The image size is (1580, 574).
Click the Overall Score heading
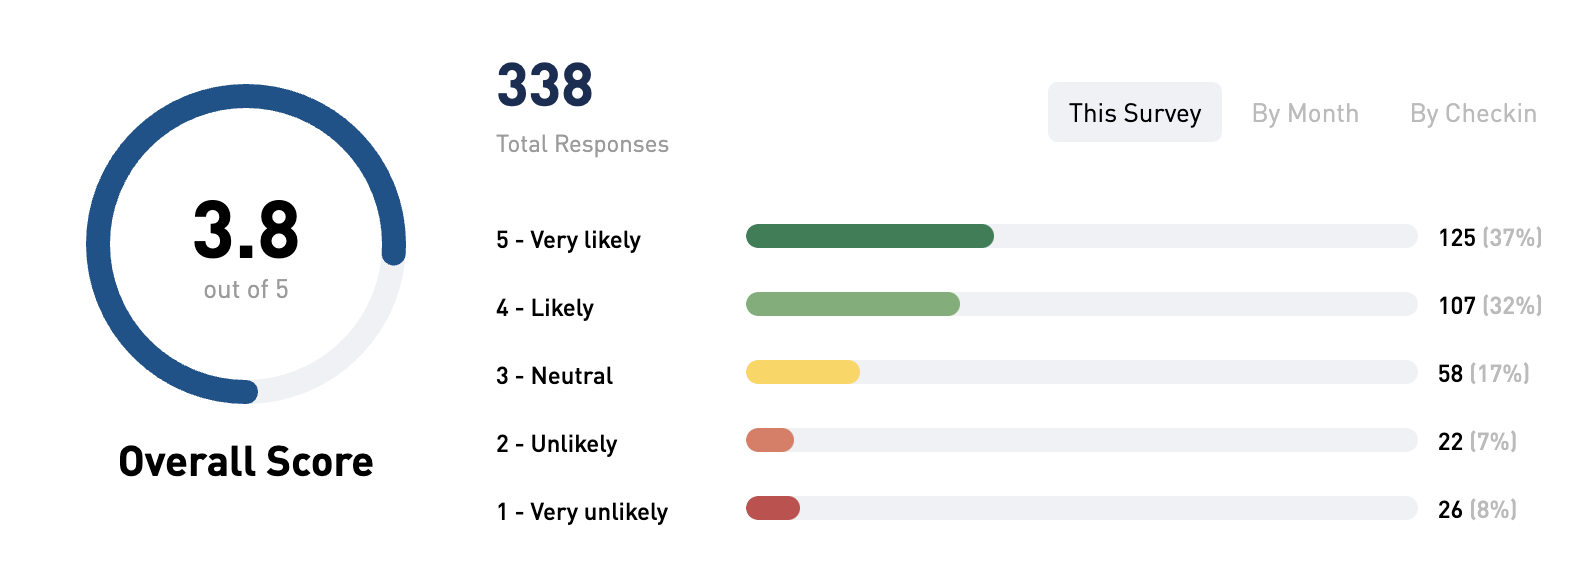pyautogui.click(x=246, y=462)
